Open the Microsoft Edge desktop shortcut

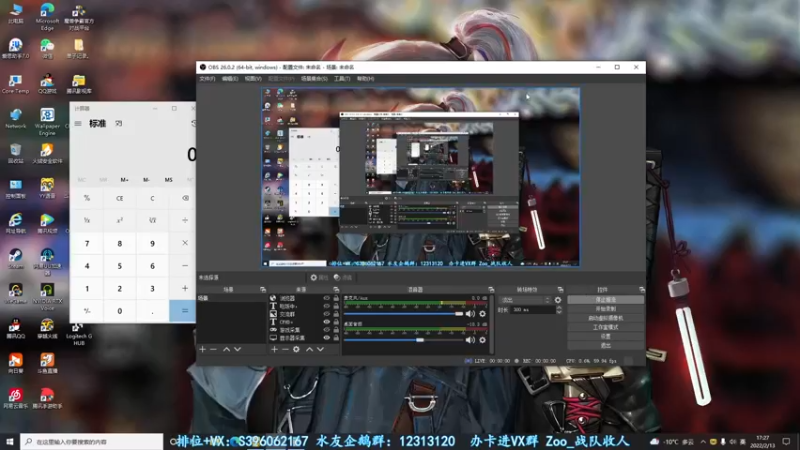[x=47, y=16]
